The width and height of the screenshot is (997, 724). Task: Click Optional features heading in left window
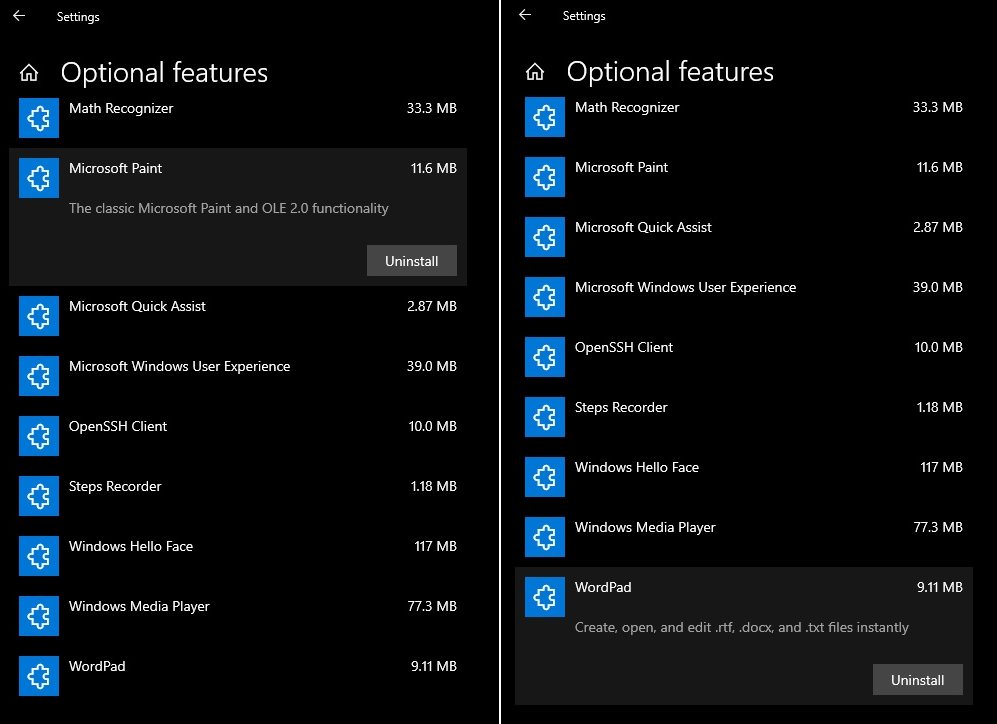point(164,73)
